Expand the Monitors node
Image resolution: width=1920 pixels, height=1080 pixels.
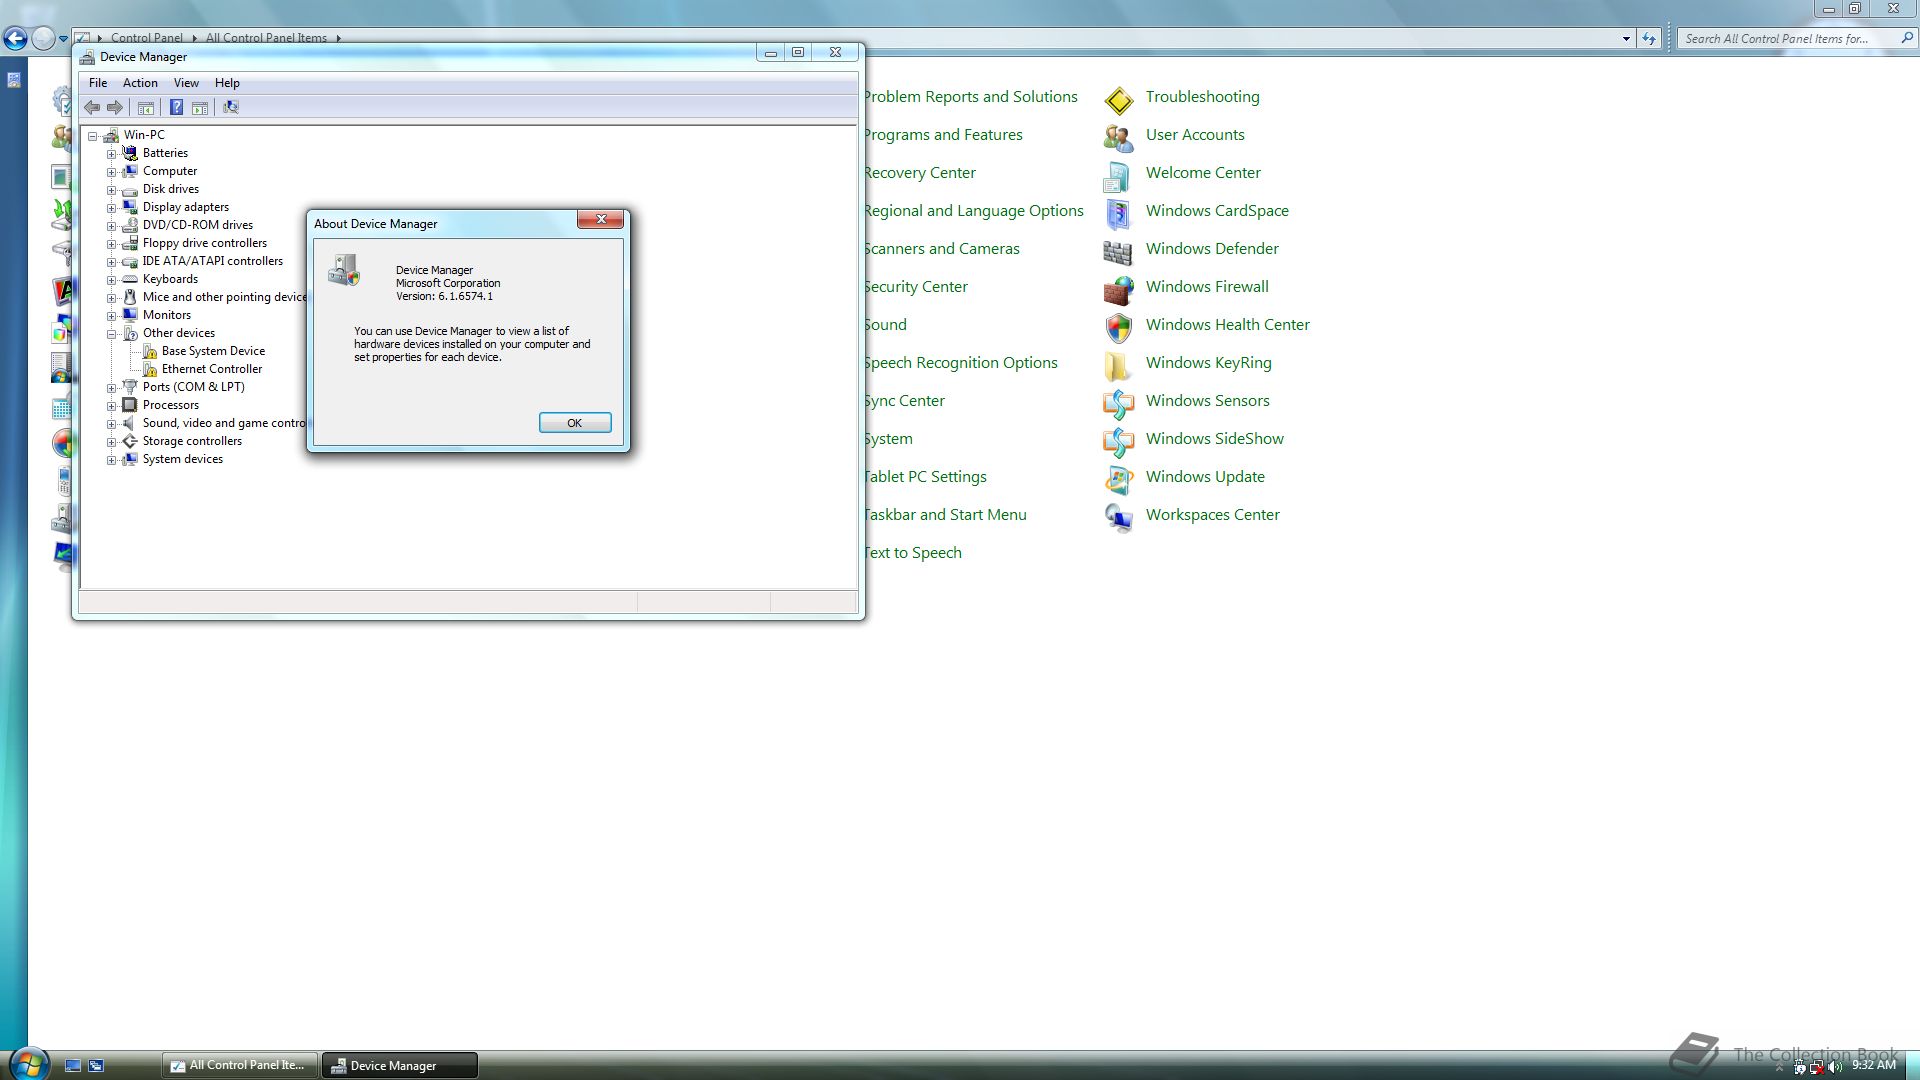pos(112,316)
